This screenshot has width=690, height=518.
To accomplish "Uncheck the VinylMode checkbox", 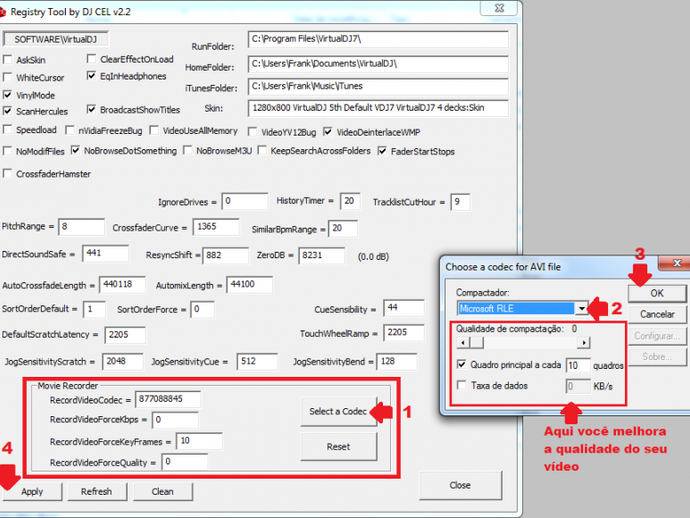I will pos(7,95).
